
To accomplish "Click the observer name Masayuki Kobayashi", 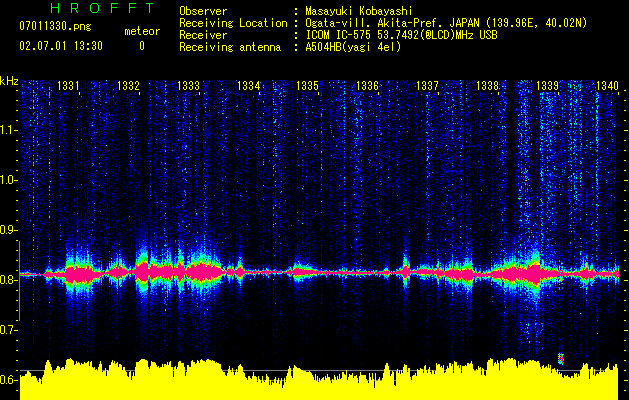I will click(x=359, y=12).
